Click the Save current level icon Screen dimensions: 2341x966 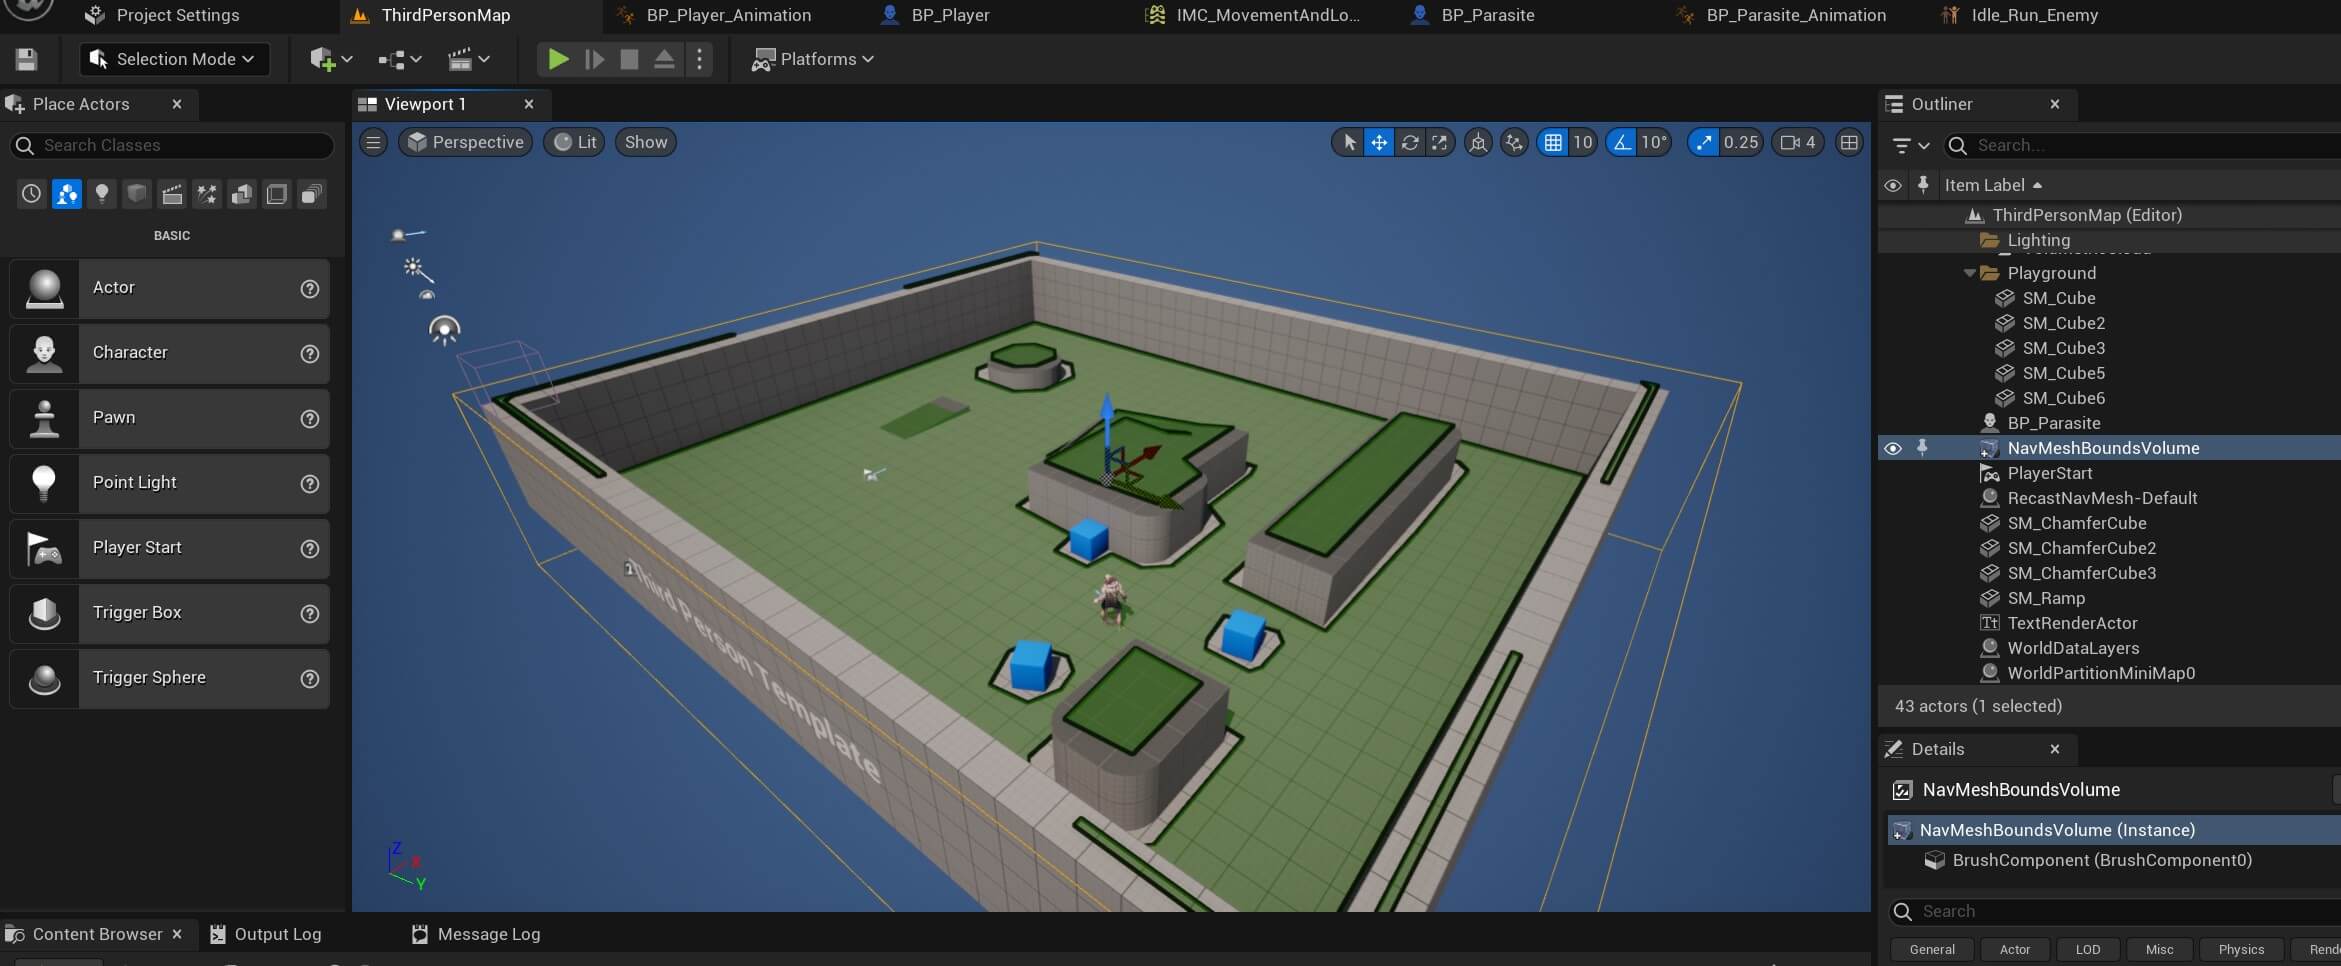click(x=27, y=59)
